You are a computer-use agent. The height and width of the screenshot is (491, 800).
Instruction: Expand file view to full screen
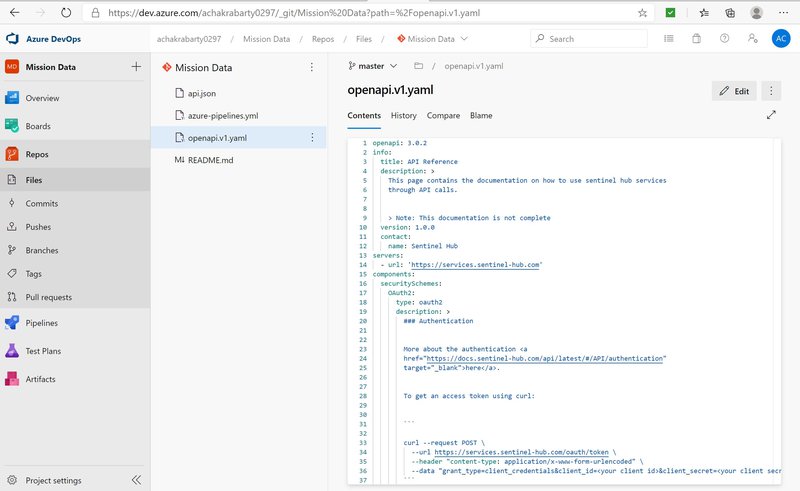(x=771, y=115)
